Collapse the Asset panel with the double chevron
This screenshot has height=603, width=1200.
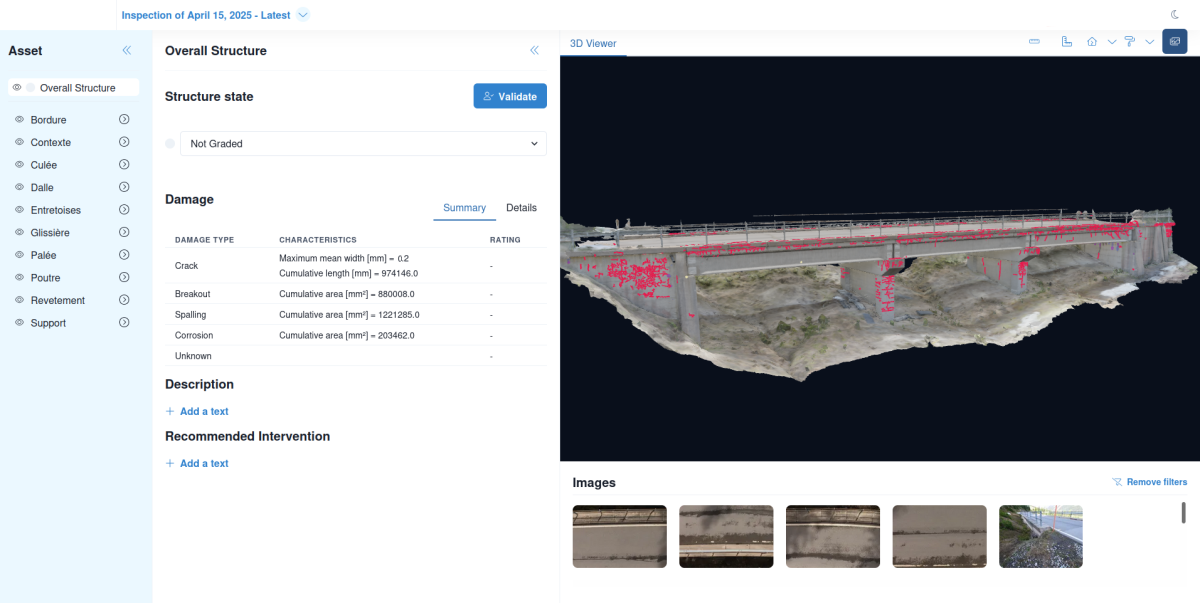[x=127, y=50]
